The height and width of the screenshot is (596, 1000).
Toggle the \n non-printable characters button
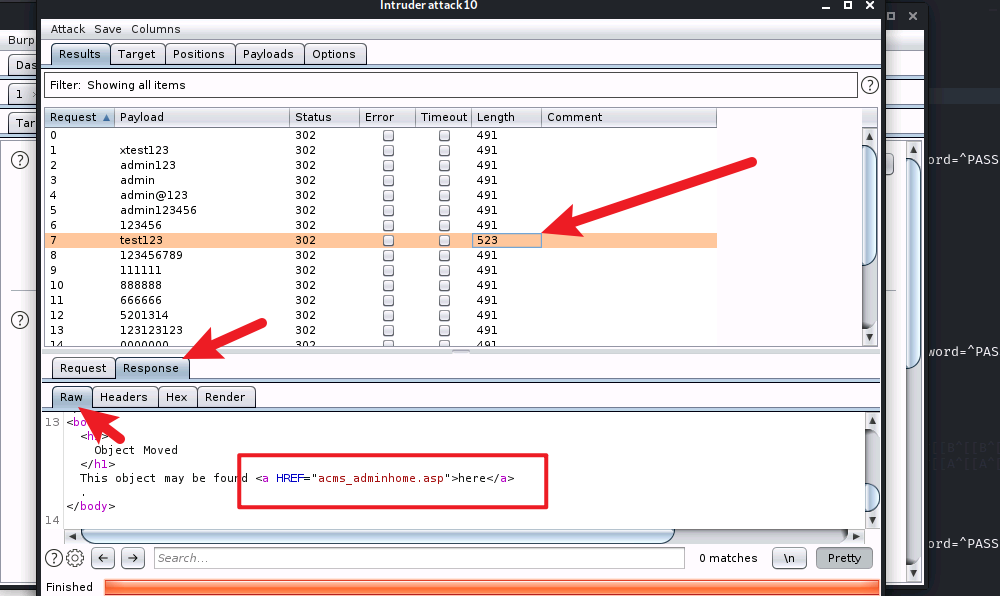tap(789, 558)
